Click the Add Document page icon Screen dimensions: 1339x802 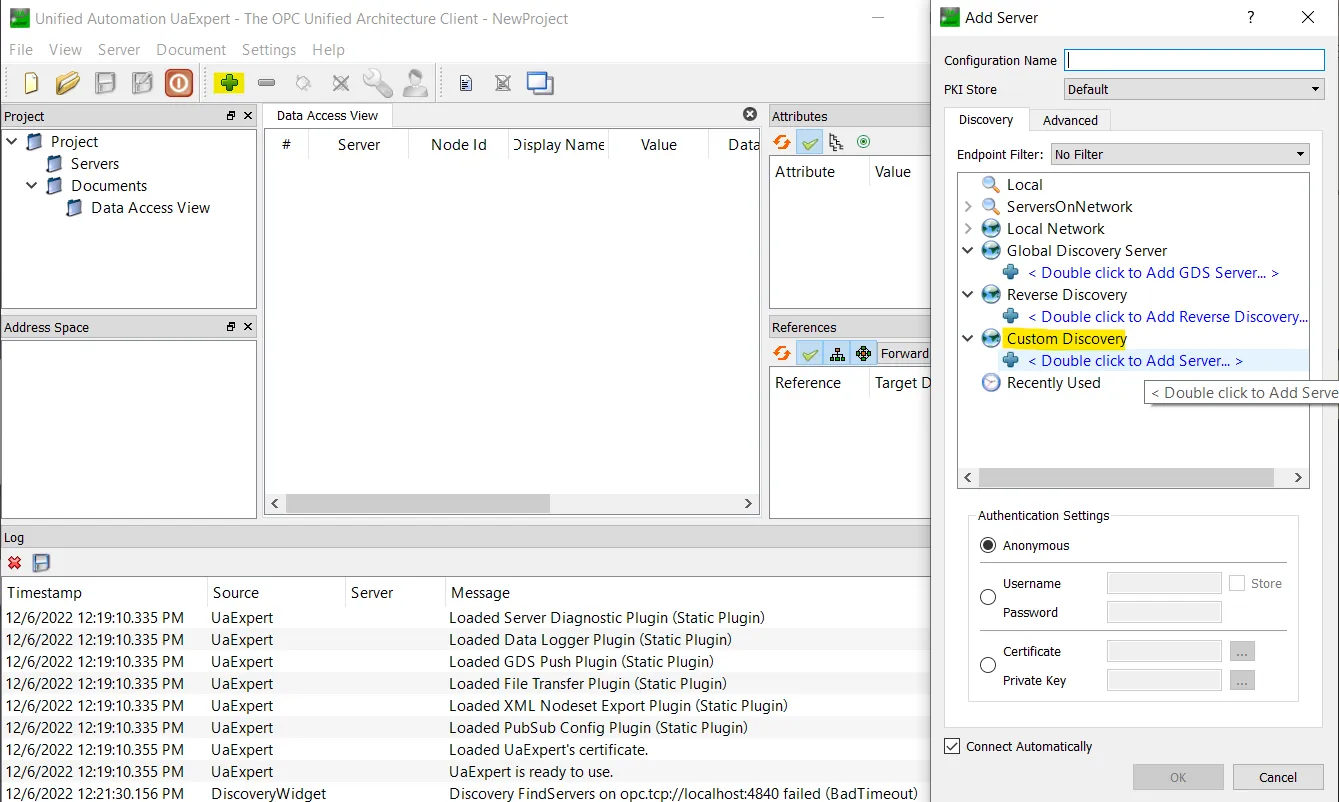click(465, 83)
